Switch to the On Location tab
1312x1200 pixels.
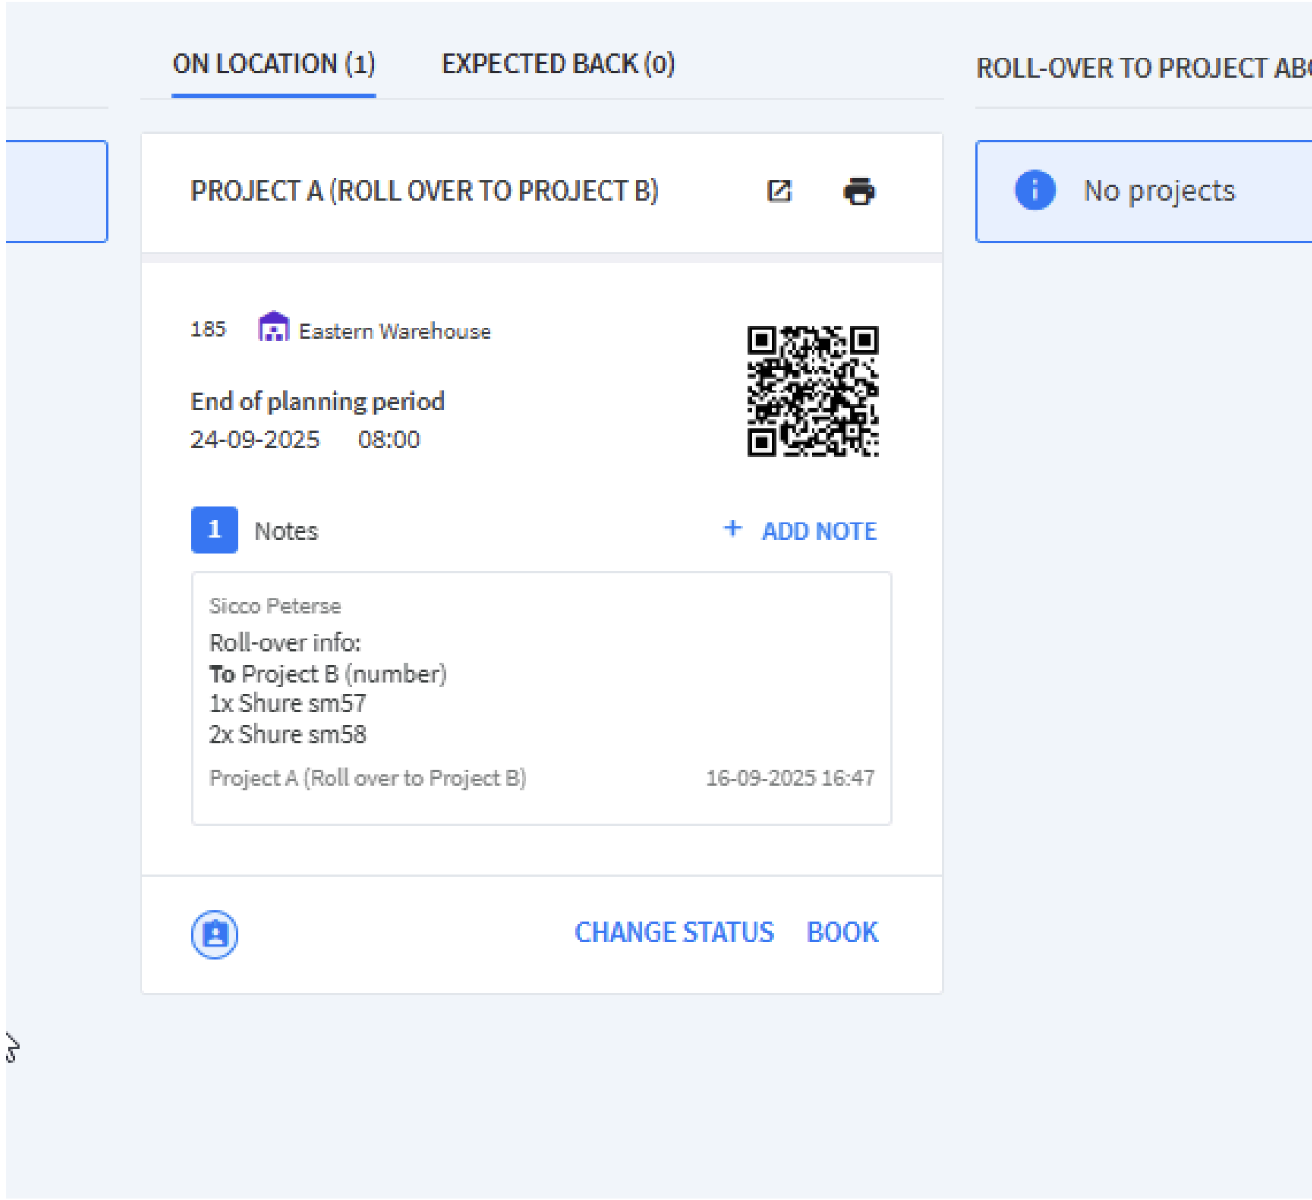pos(274,64)
